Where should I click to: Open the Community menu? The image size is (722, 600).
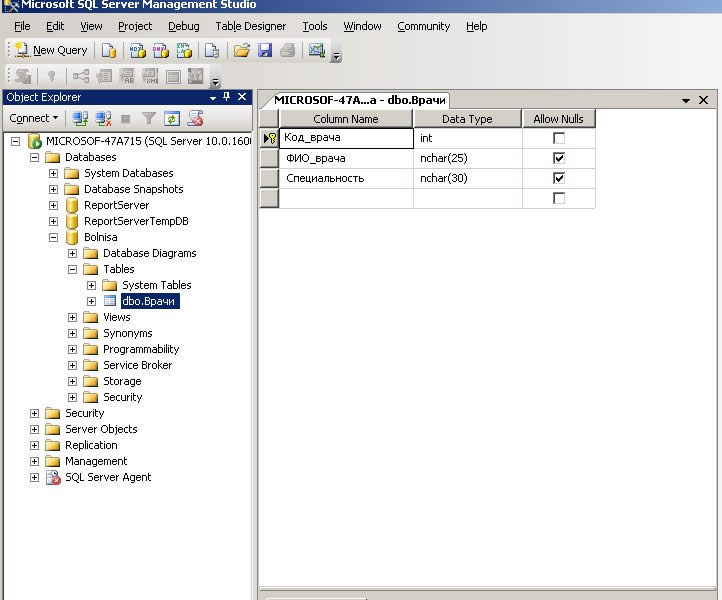click(424, 26)
